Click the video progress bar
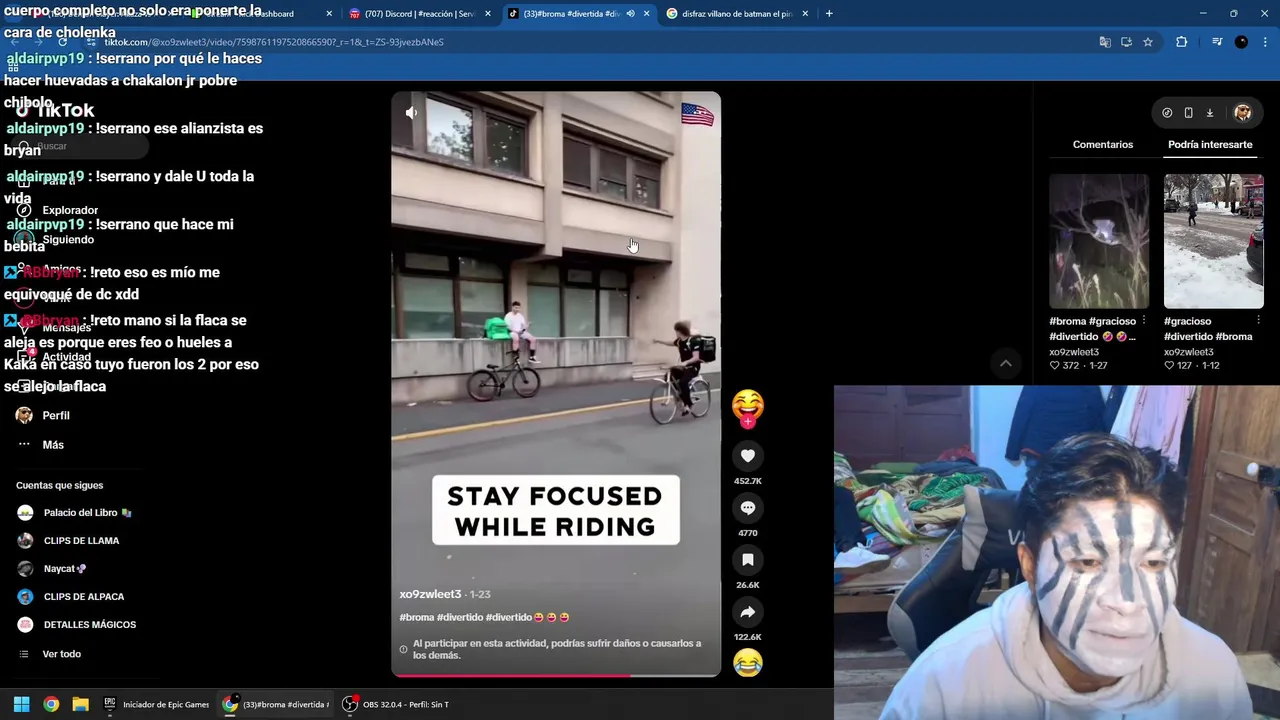 click(555, 675)
